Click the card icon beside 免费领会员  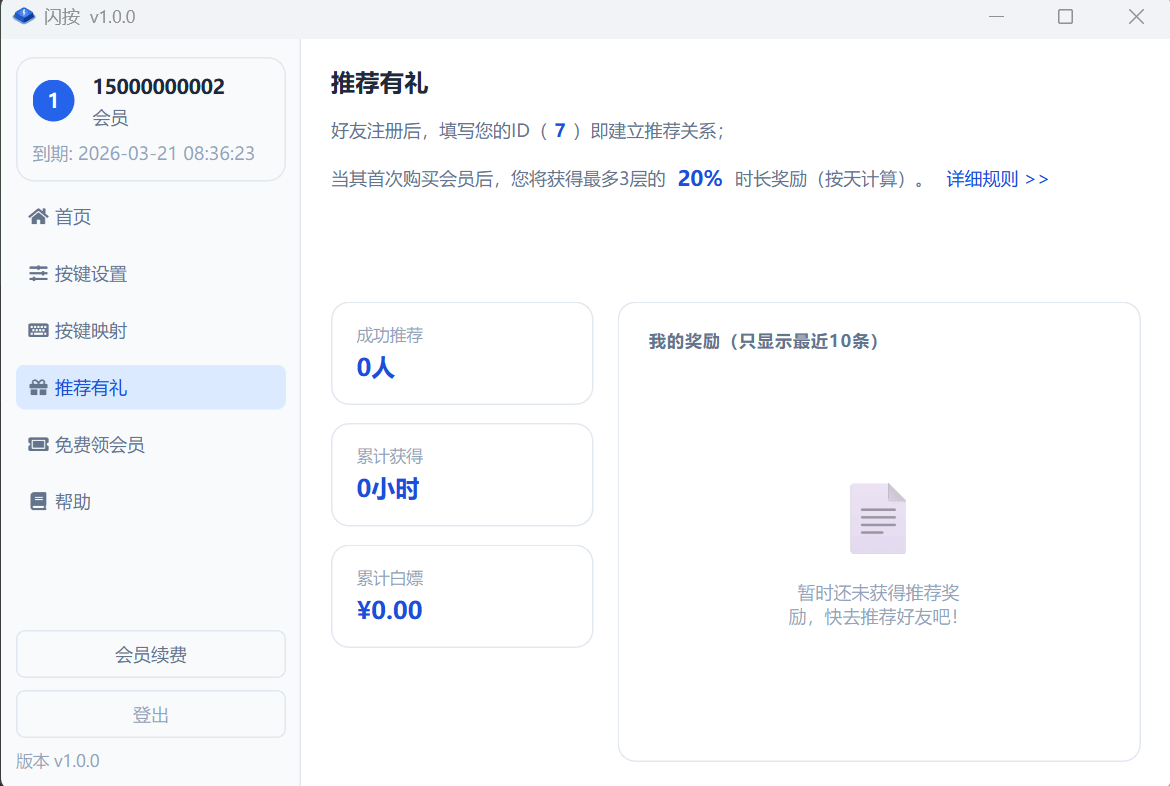point(36,444)
